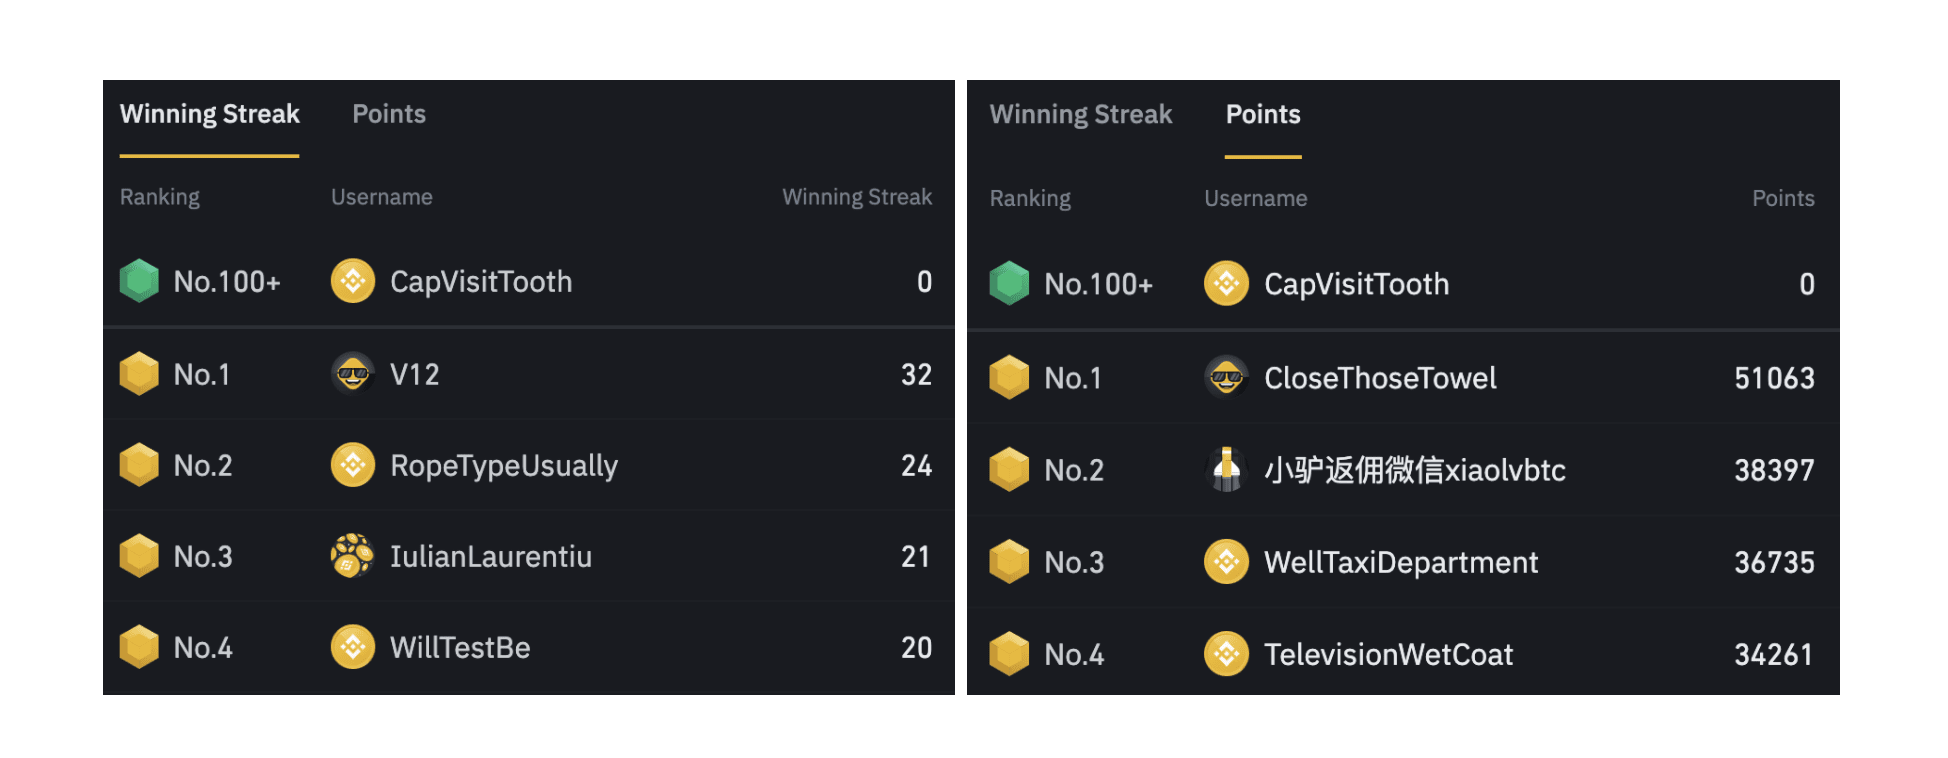1948x758 pixels.
Task: Click the xiaolvbtc user's avatar icon
Action: [x=1226, y=469]
